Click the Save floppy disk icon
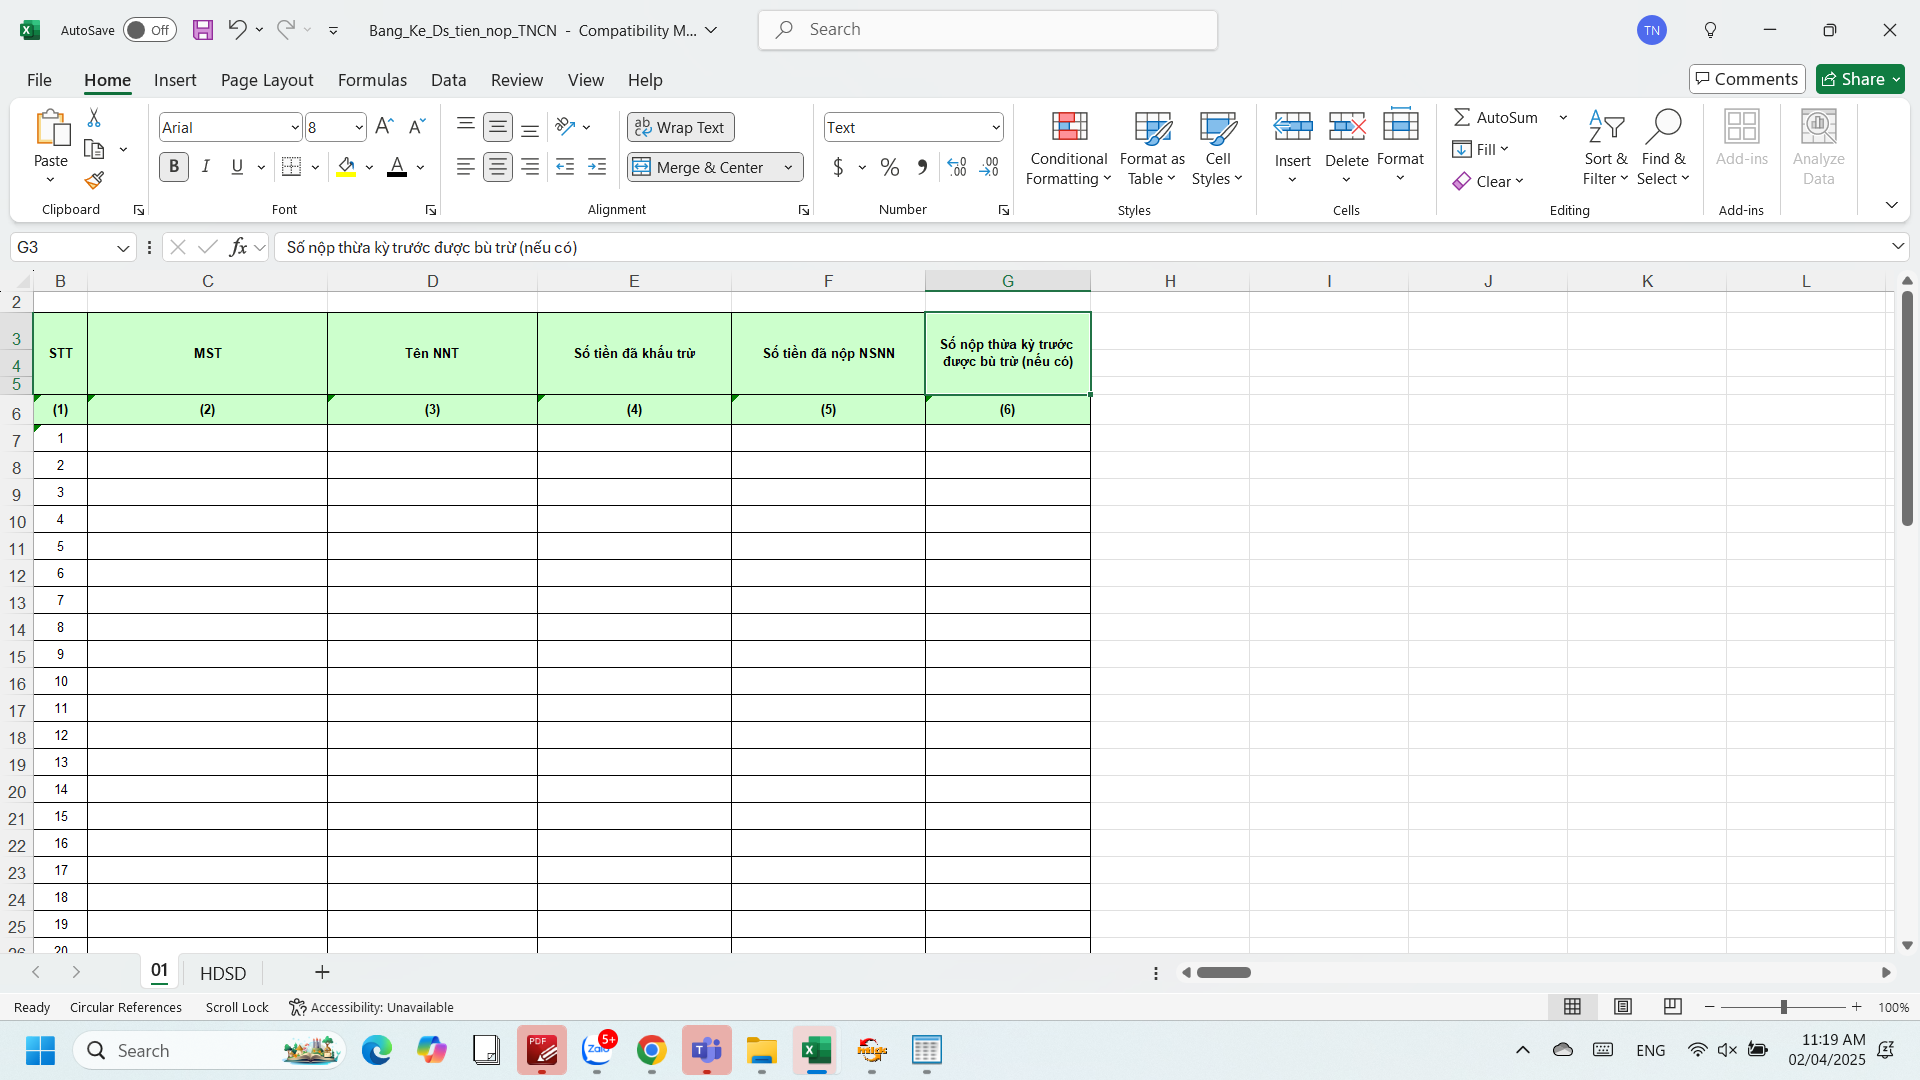The image size is (1920, 1080). (203, 30)
